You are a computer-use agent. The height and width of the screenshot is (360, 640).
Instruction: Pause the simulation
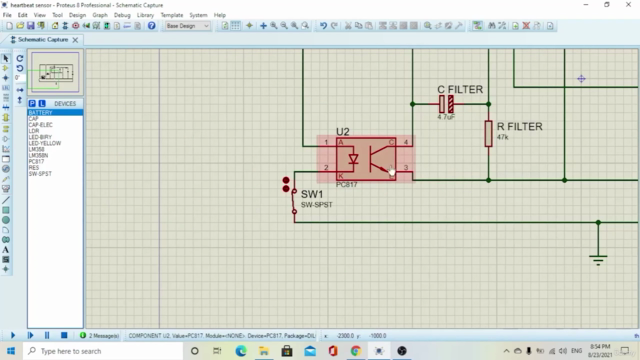click(47, 336)
